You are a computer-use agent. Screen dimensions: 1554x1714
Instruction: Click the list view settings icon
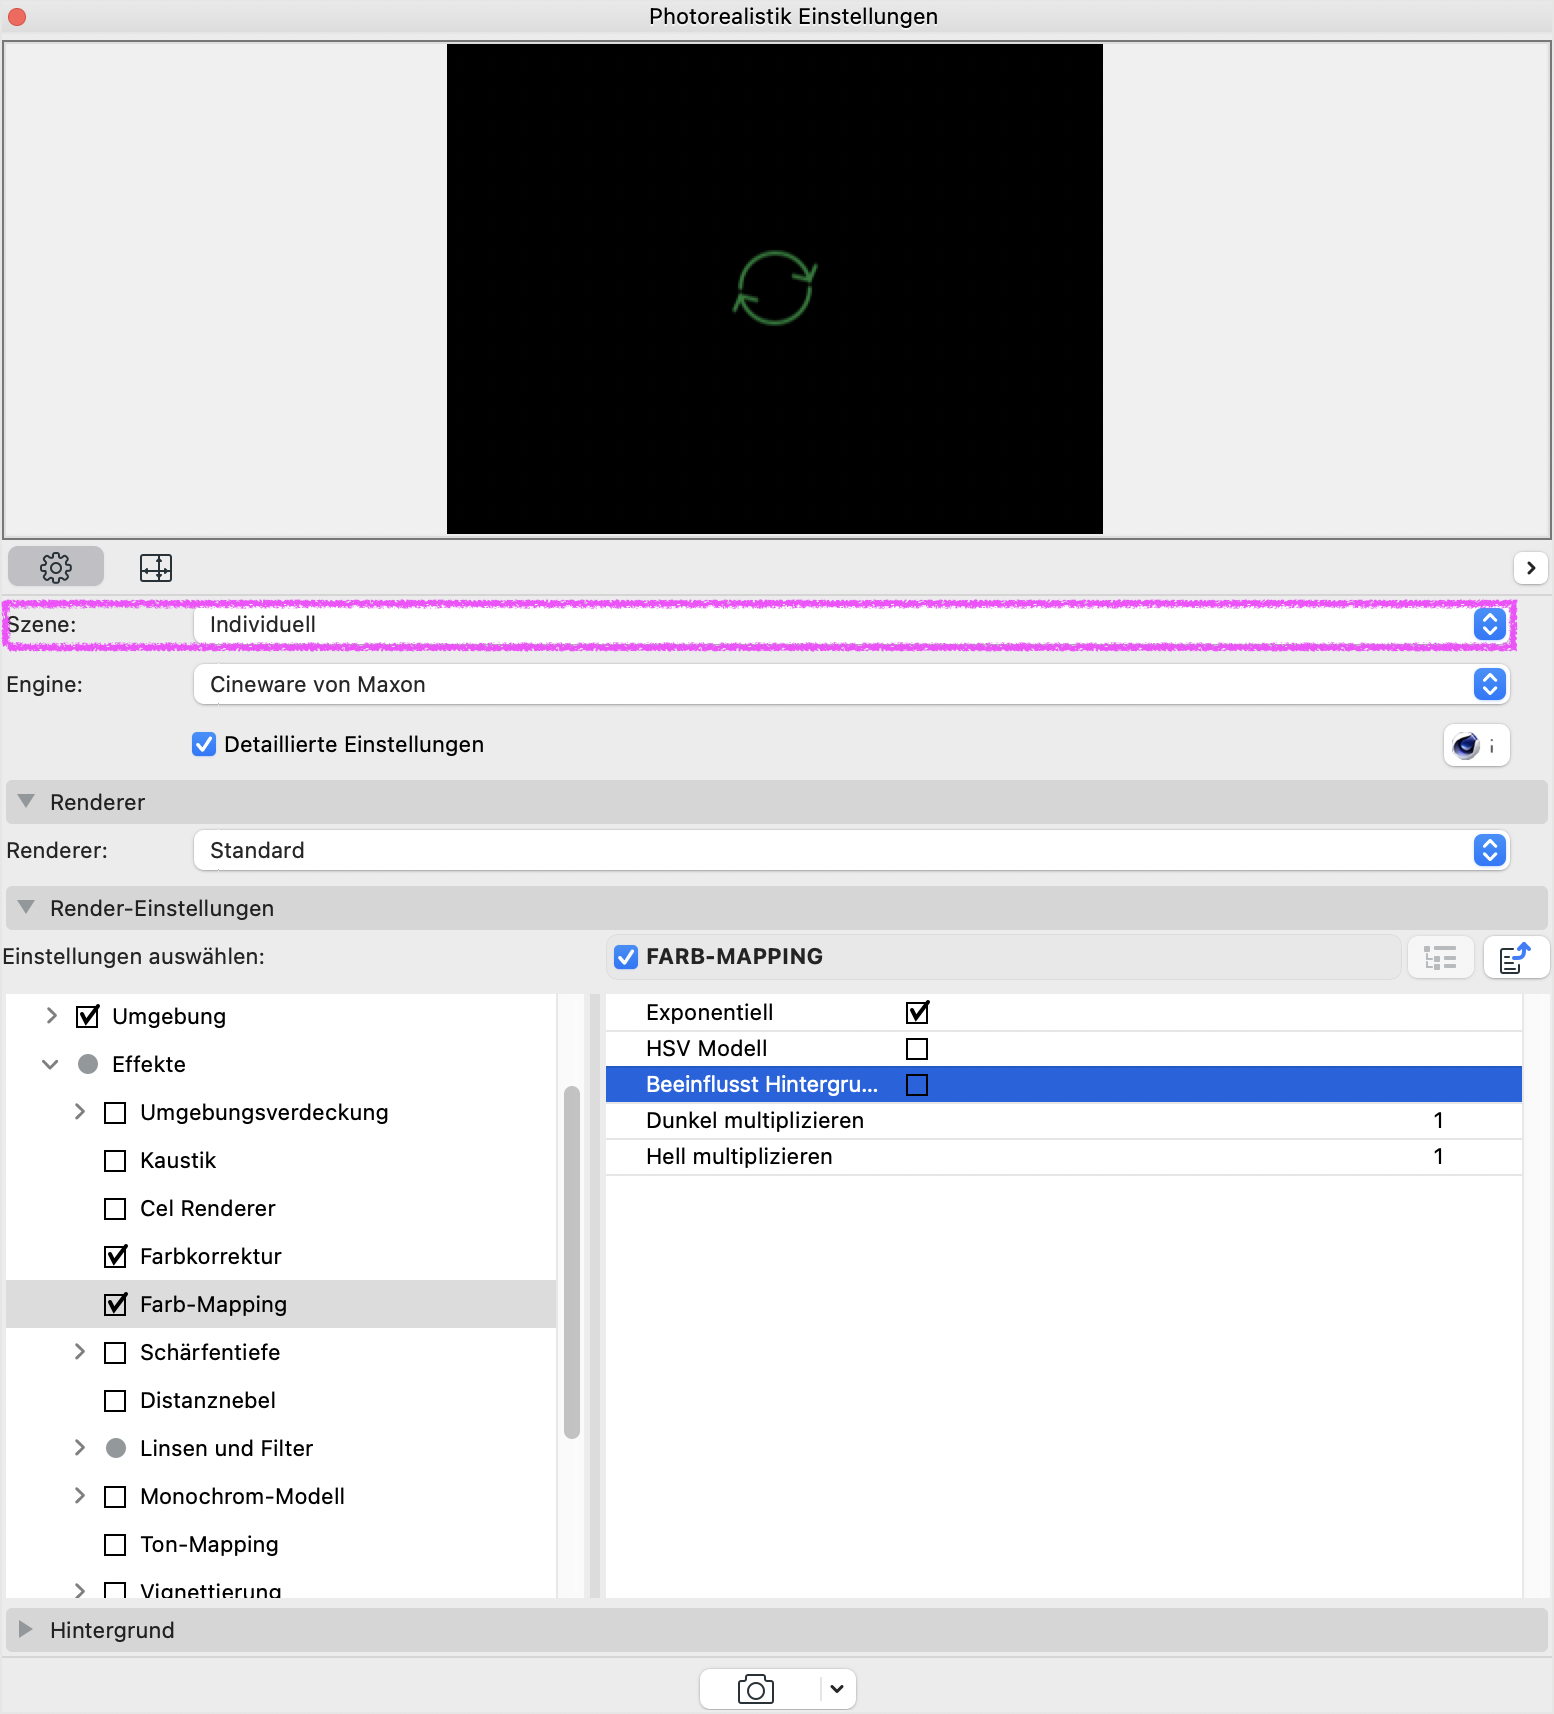1440,958
